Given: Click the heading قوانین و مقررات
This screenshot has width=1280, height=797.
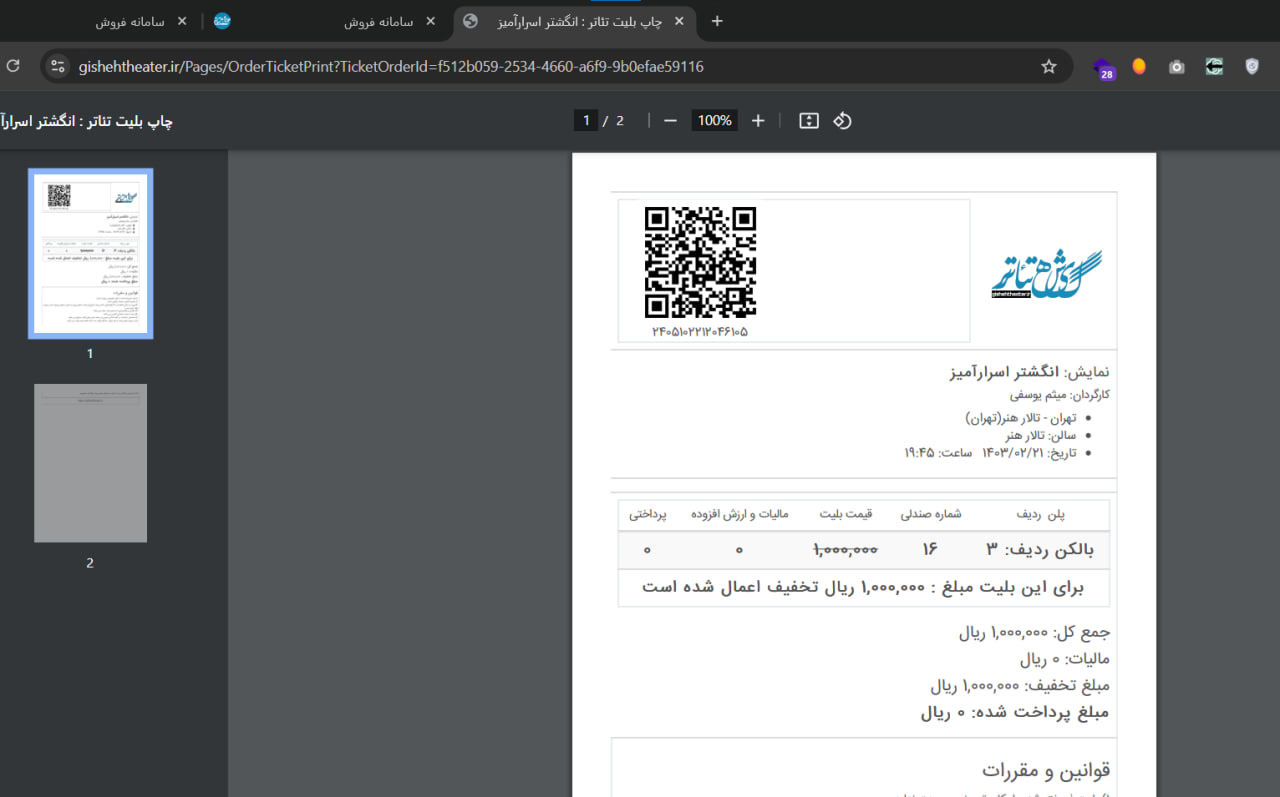Looking at the screenshot, I should click(x=1046, y=771).
